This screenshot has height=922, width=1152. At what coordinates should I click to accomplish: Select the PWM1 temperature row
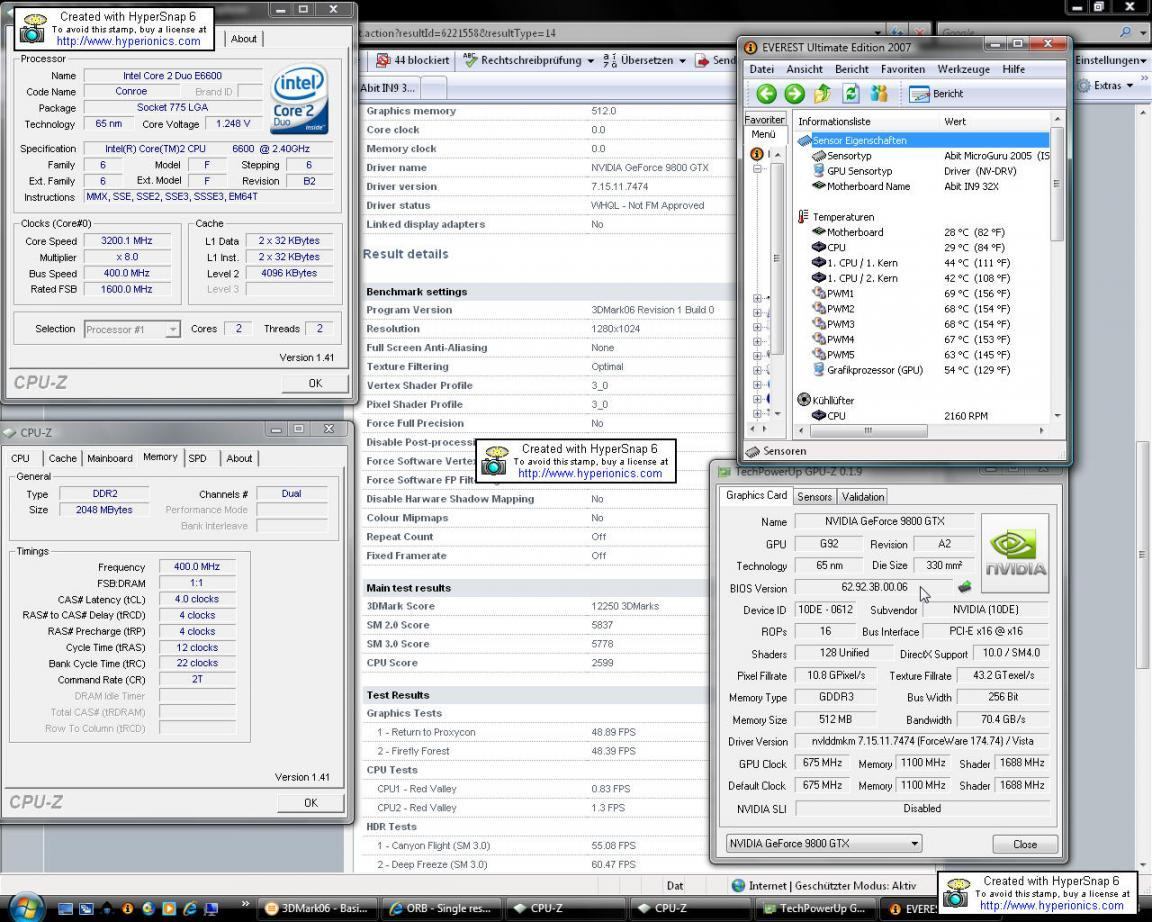922,293
